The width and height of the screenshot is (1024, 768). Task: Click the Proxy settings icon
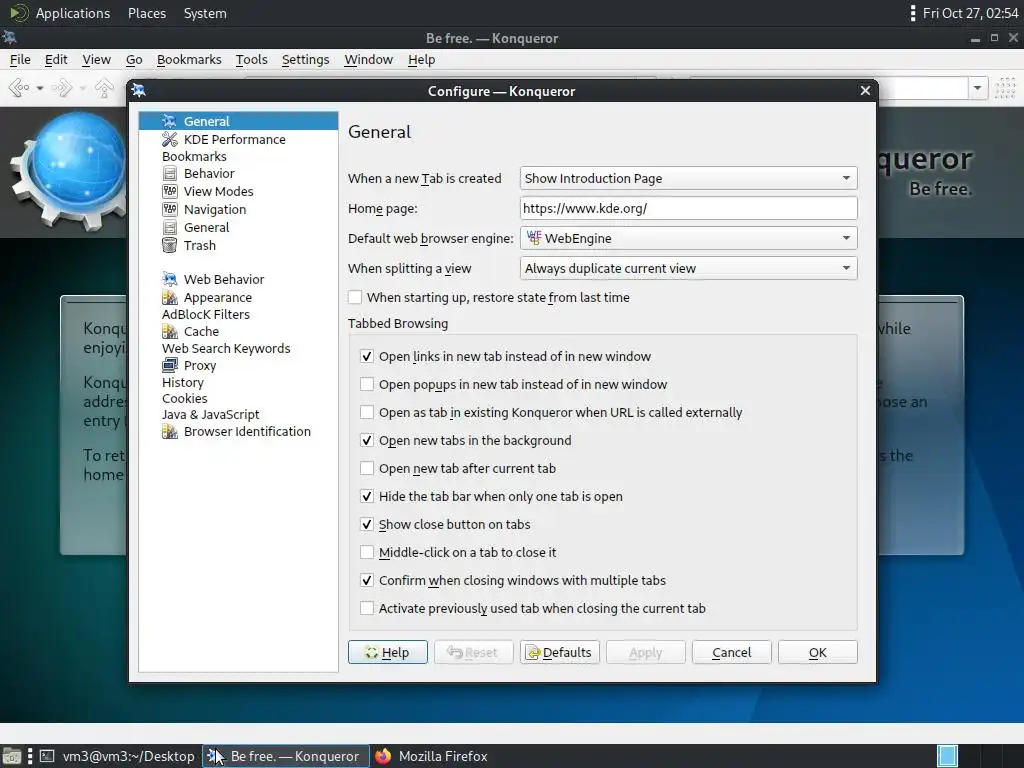(x=170, y=365)
